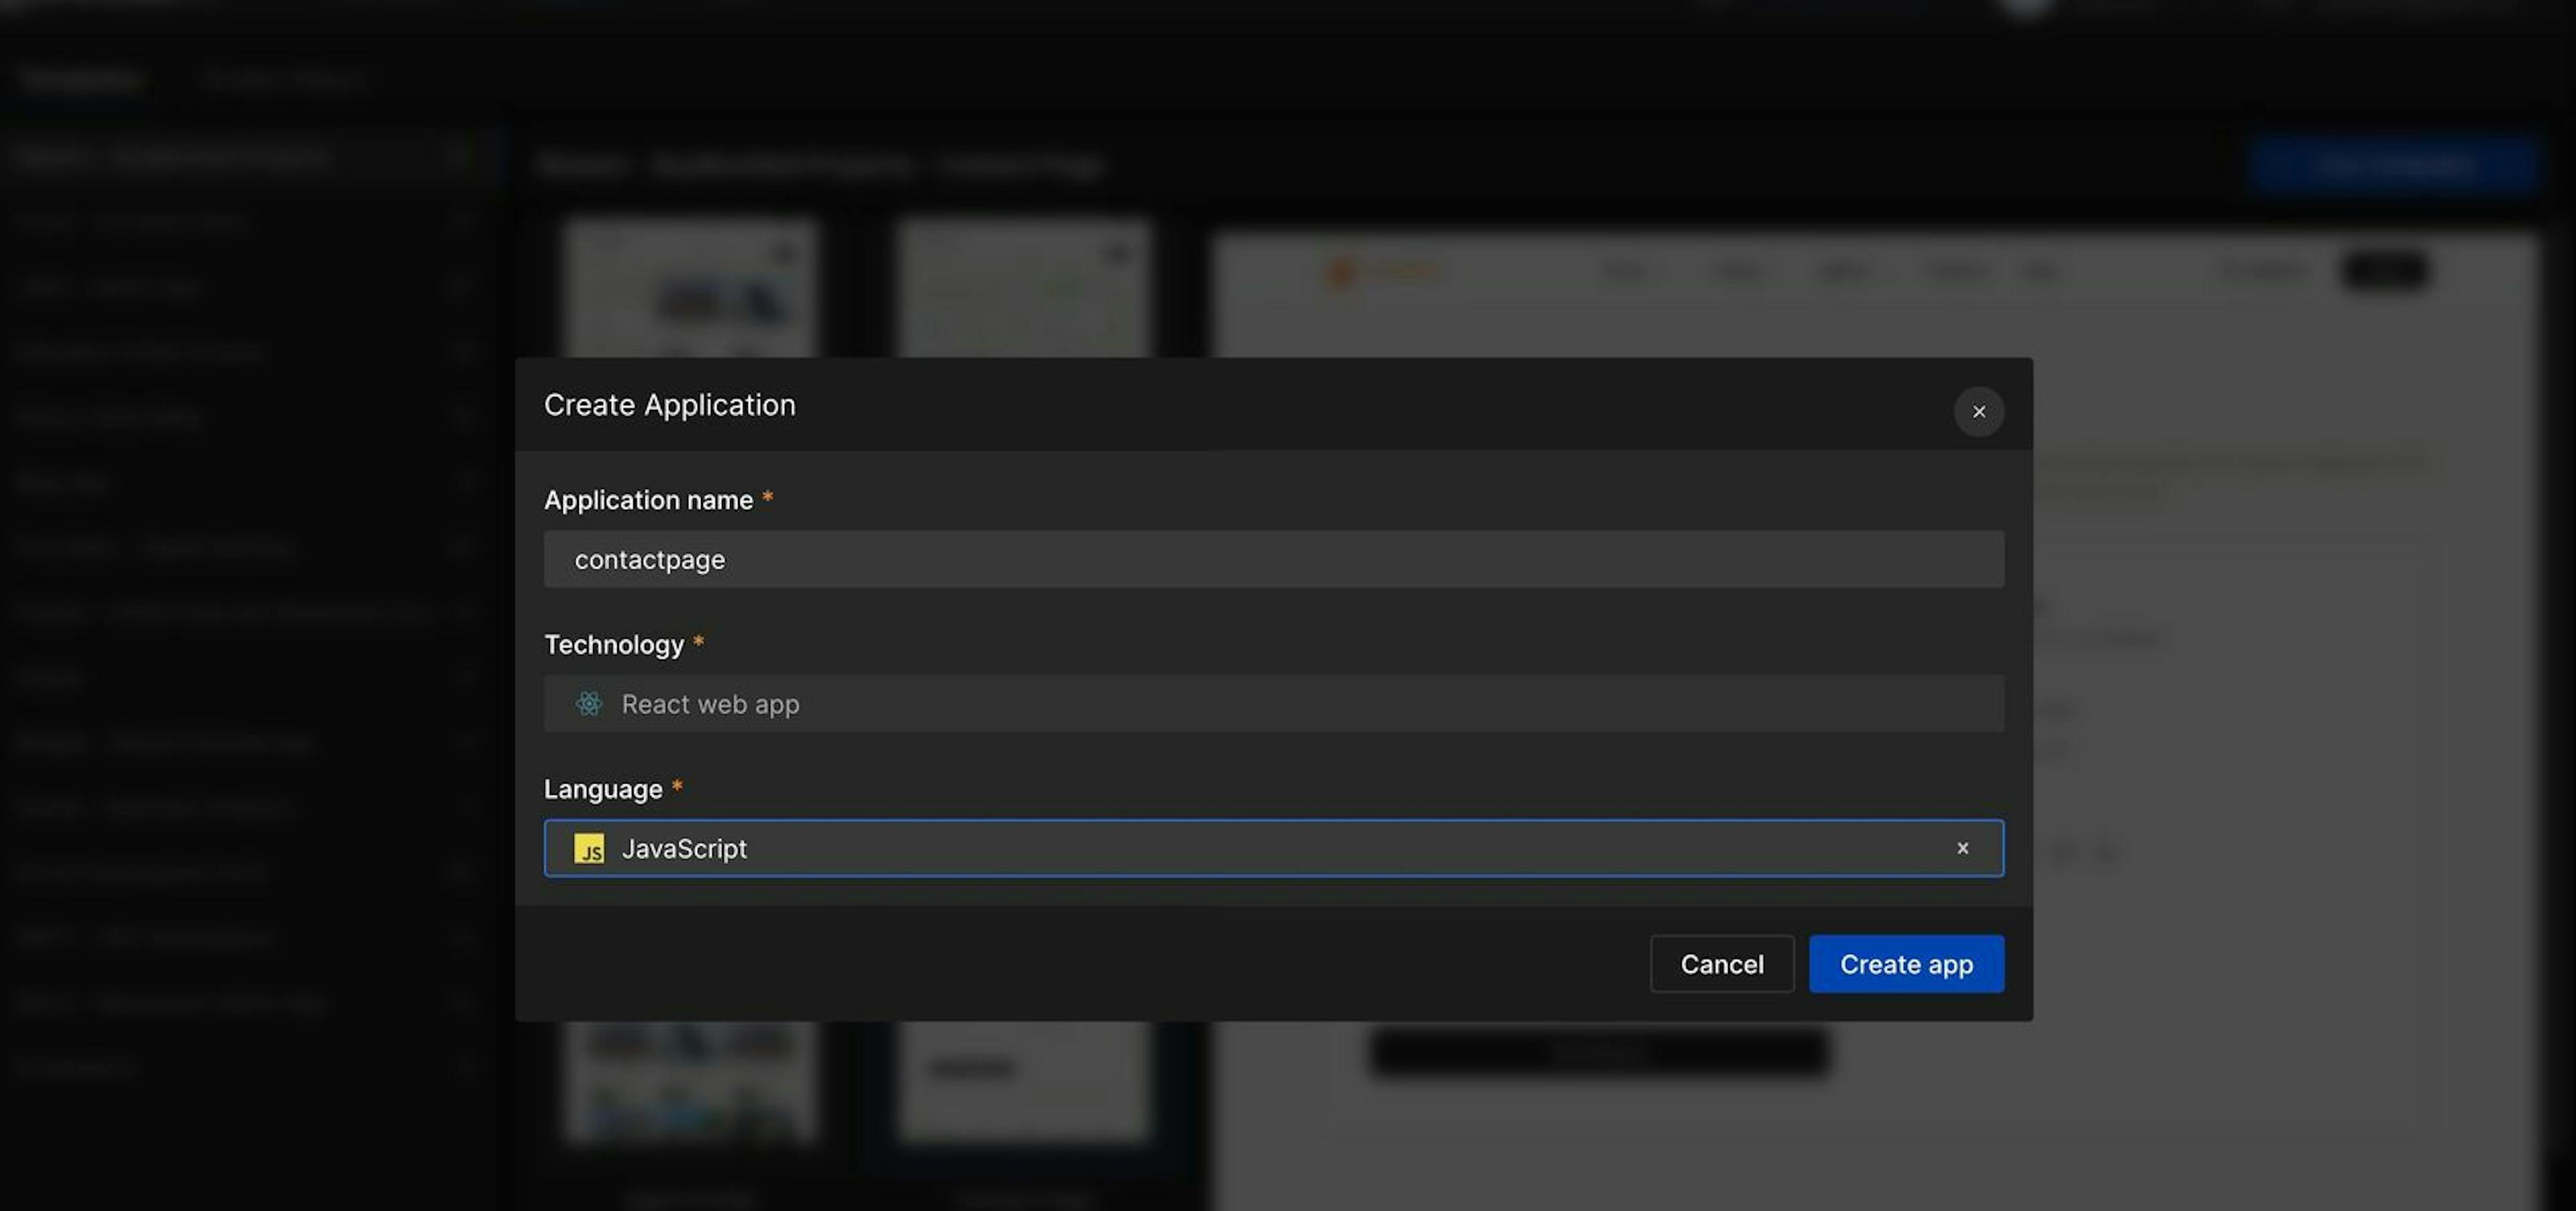Close the Create Application dialog
Screen dimensions: 2576x1211
[1978, 411]
